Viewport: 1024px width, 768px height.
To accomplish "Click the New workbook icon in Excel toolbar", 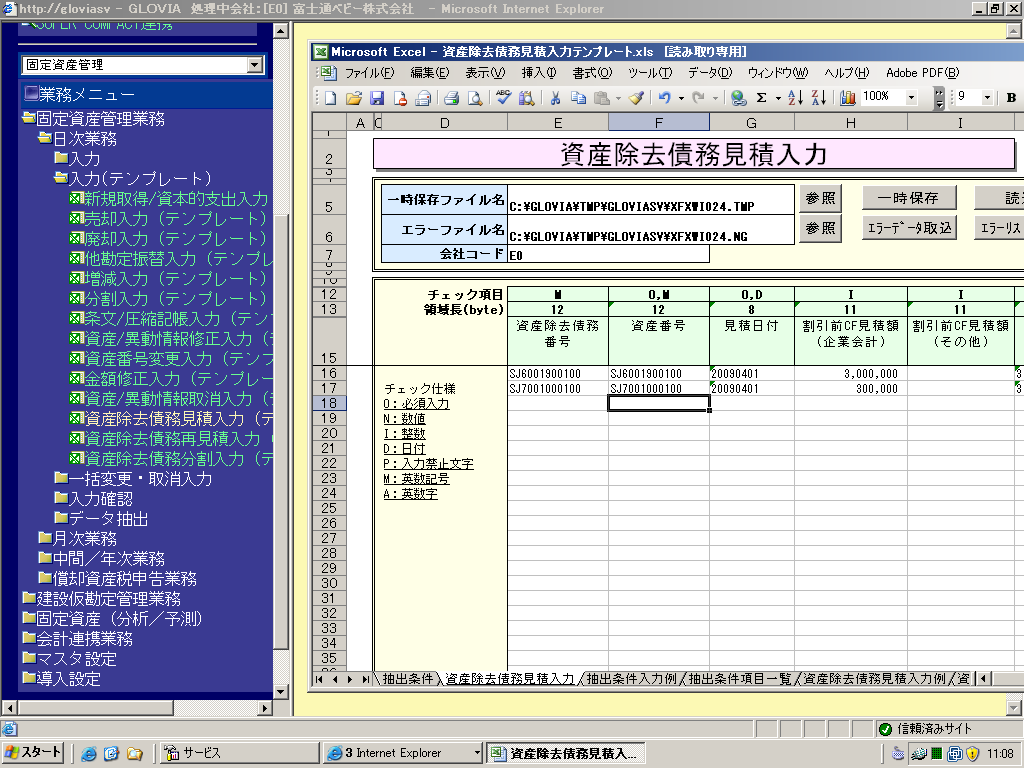I will tap(330, 98).
